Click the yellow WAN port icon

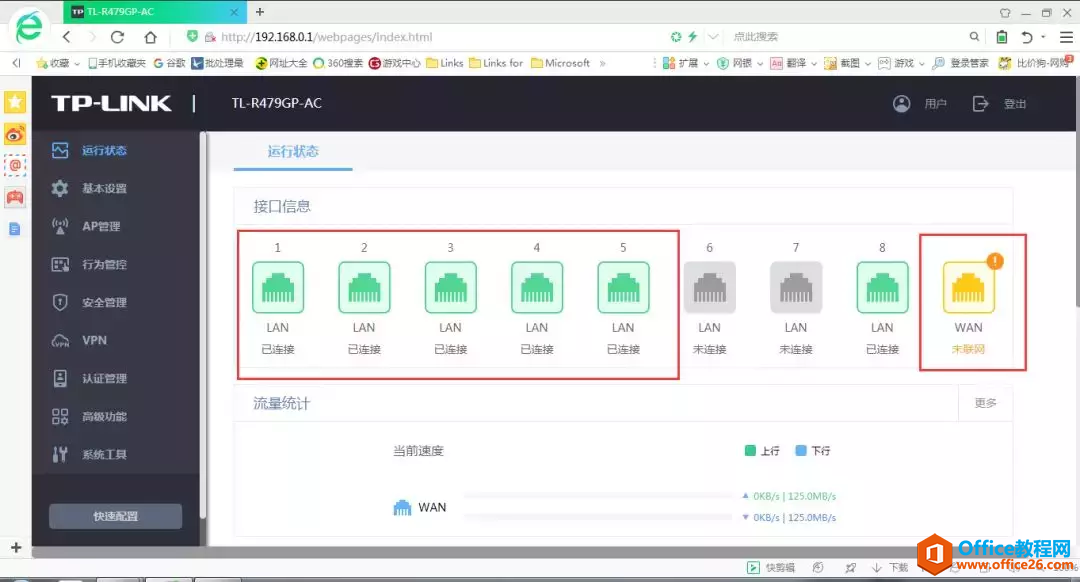[x=968, y=288]
